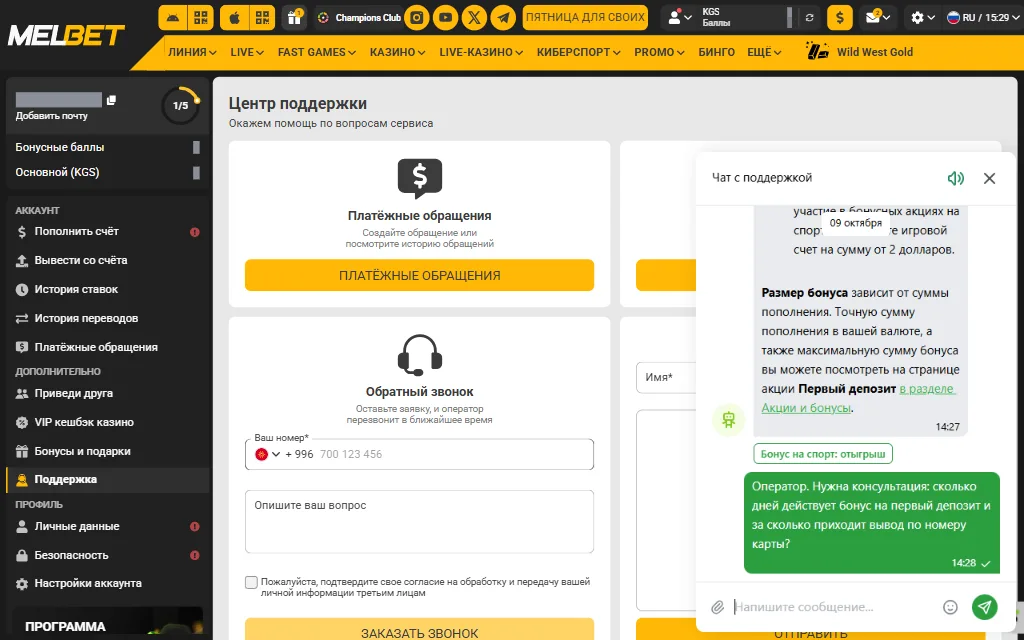Expand the КИБЕРСПОРТ menu
The height and width of the screenshot is (640, 1024).
(579, 52)
